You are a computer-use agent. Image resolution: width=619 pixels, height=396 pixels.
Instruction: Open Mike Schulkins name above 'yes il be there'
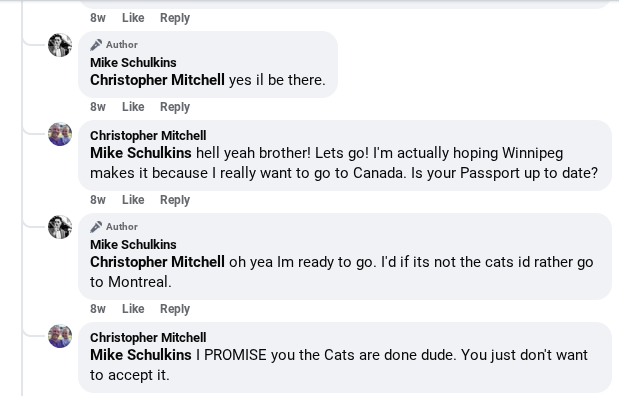133,62
